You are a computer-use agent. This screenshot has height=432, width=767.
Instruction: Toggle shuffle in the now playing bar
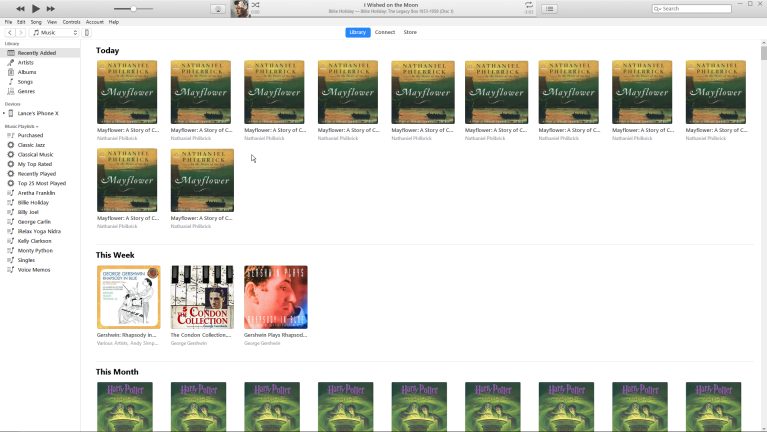[255, 5]
